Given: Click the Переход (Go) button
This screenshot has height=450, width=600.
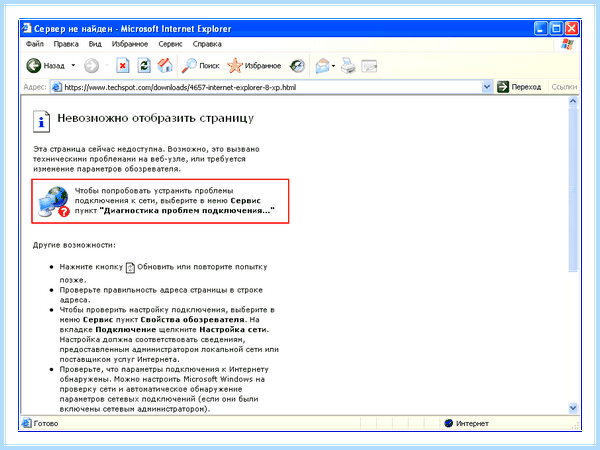Looking at the screenshot, I should pyautogui.click(x=519, y=87).
